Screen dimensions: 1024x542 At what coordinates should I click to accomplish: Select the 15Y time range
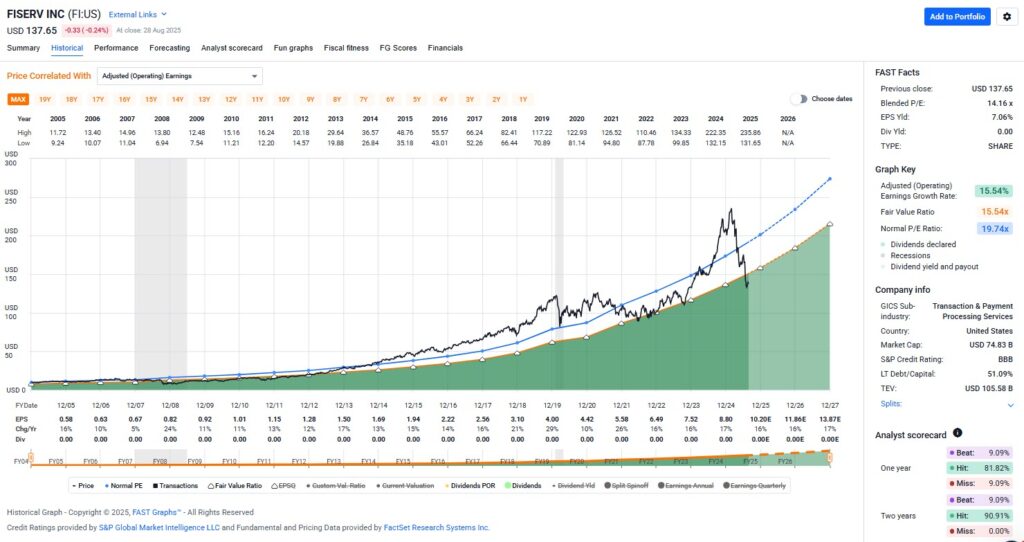(x=151, y=99)
